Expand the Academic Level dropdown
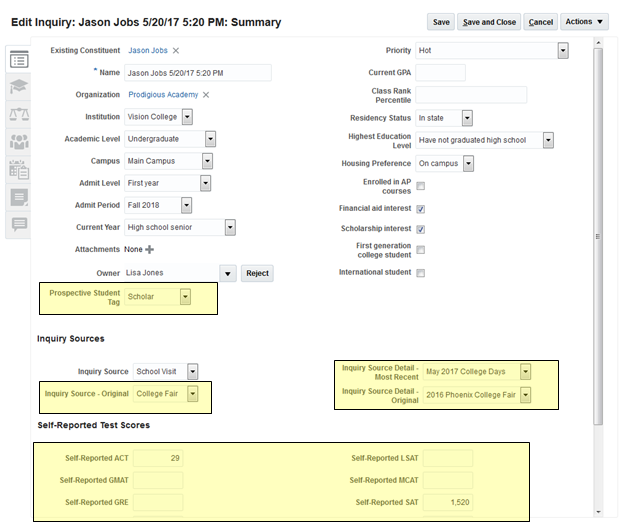619x525 pixels. 210,139
